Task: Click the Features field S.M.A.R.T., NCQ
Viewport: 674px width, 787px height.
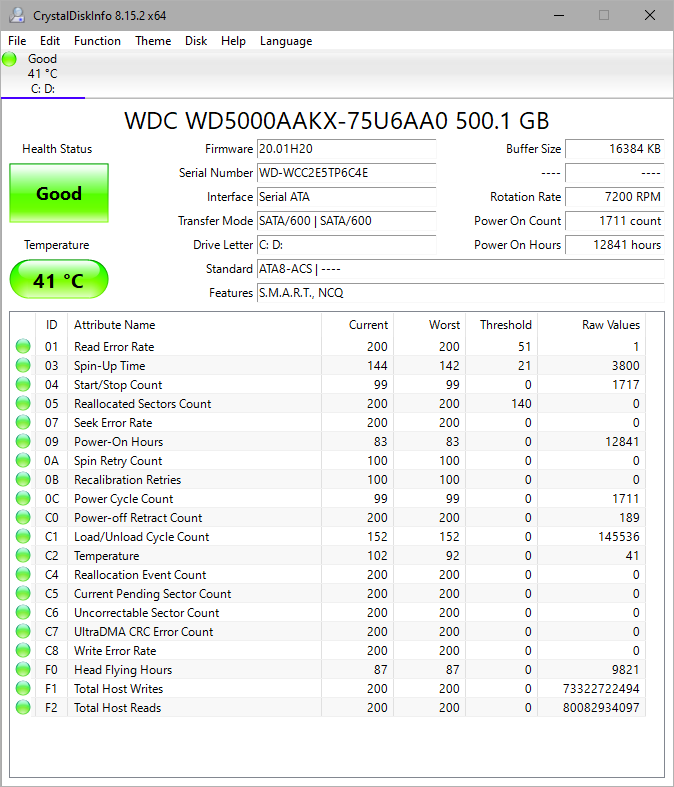Action: tap(460, 293)
